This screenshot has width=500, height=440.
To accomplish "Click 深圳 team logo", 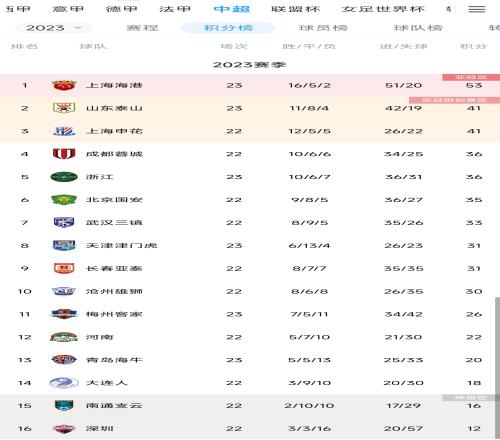I will click(64, 428).
